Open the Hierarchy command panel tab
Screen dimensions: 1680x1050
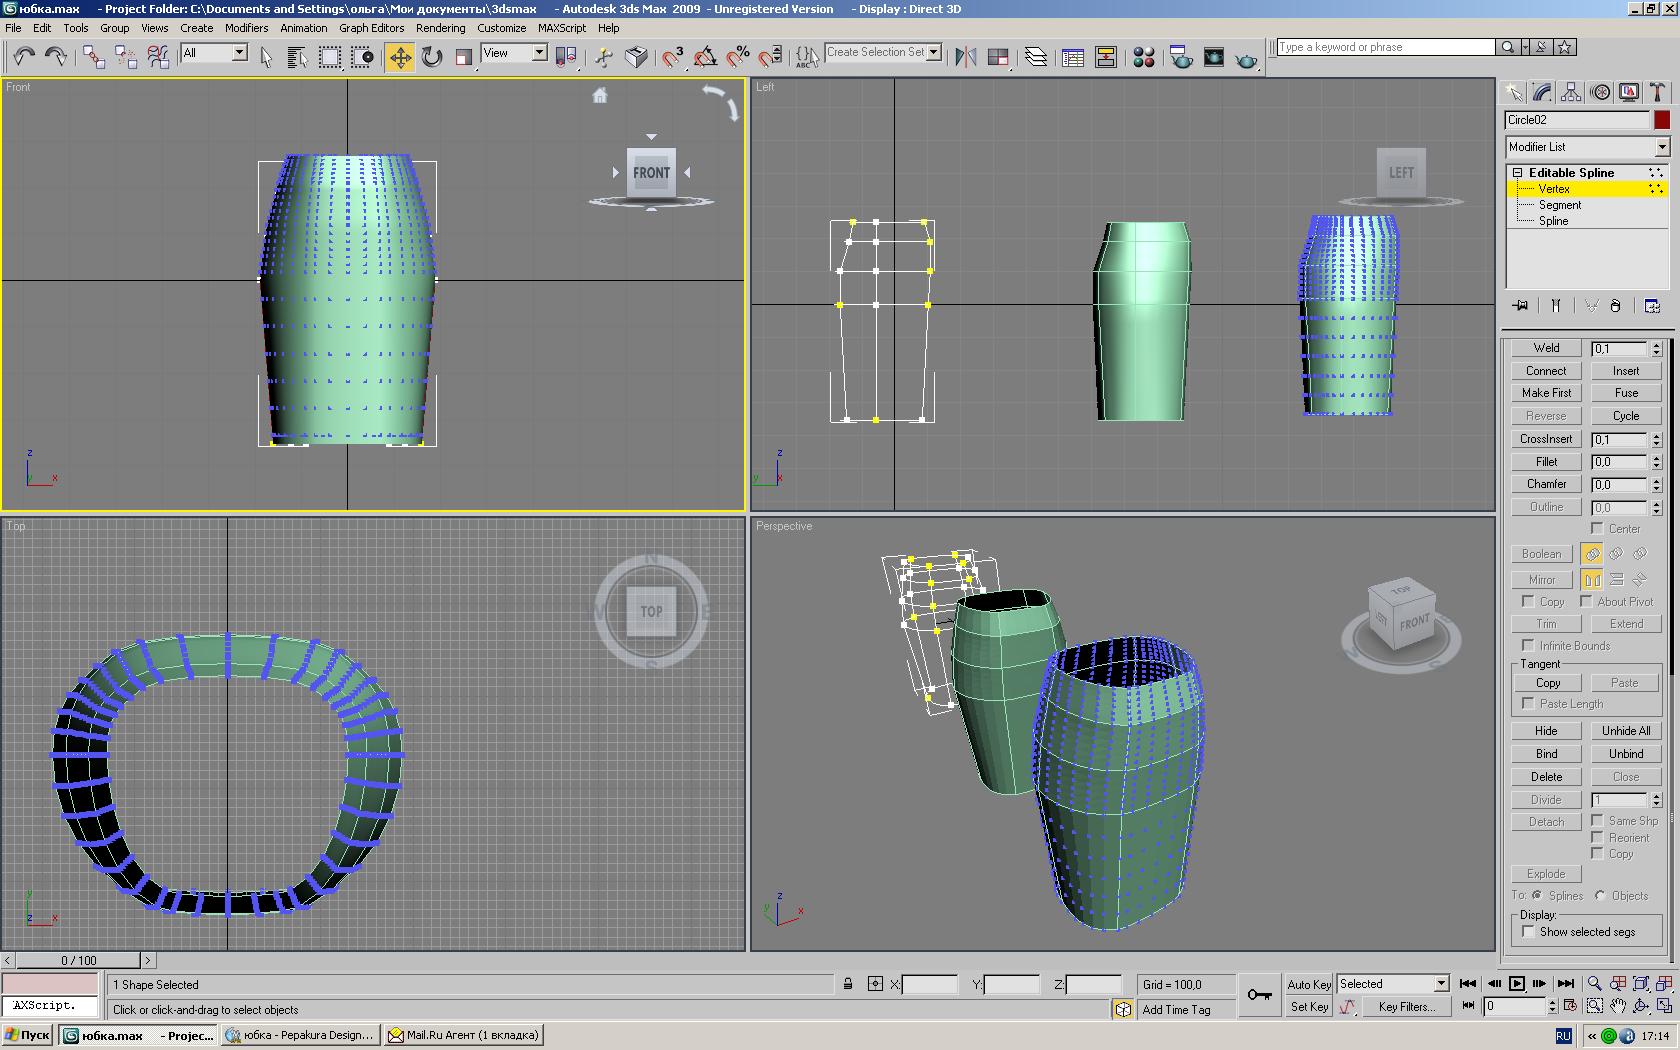1571,93
